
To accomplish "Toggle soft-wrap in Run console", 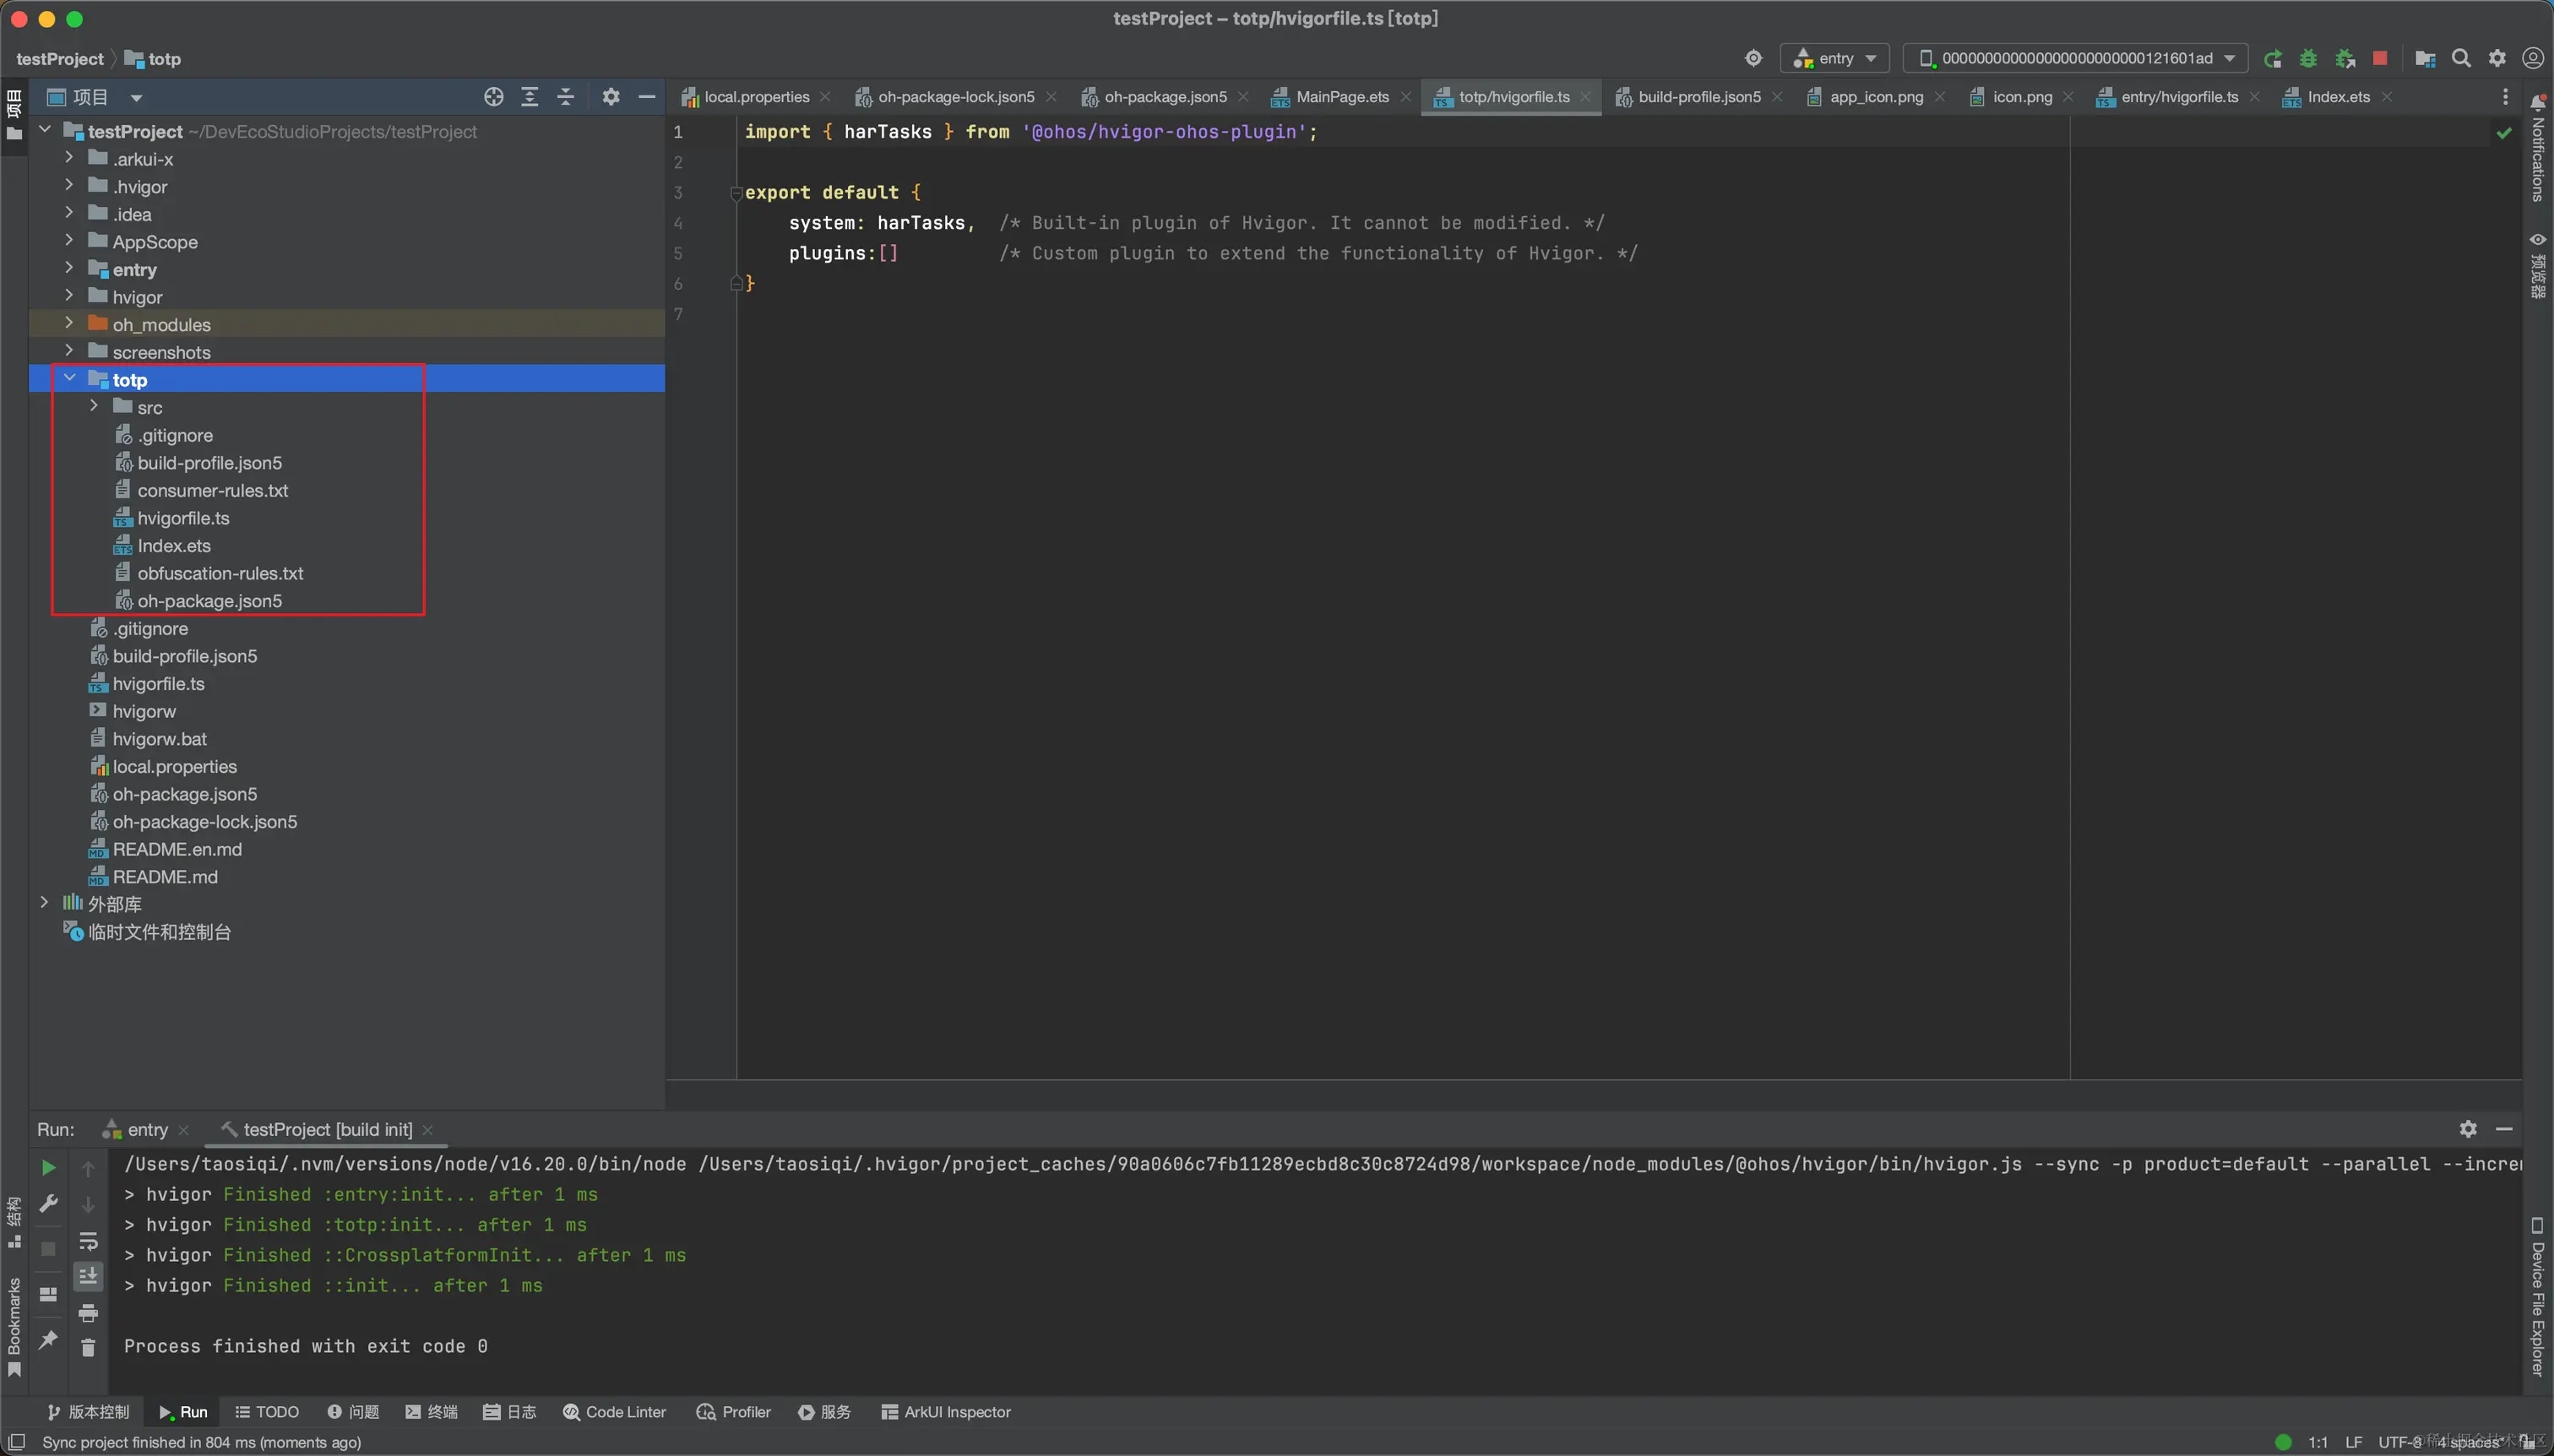I will (x=88, y=1241).
